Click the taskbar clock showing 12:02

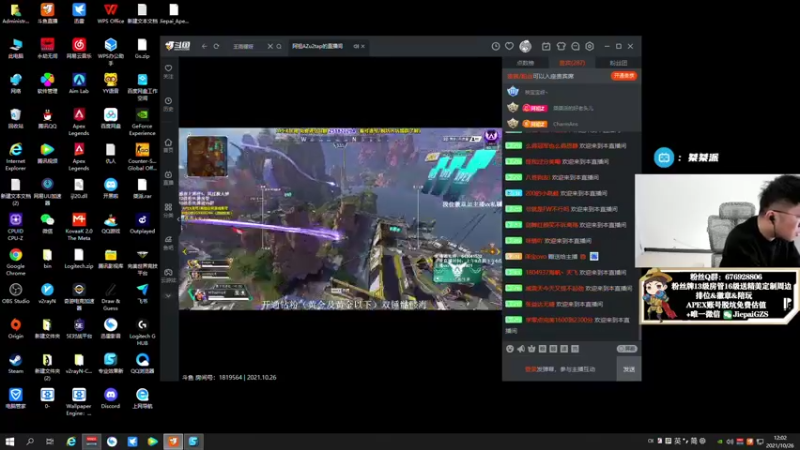coord(780,441)
